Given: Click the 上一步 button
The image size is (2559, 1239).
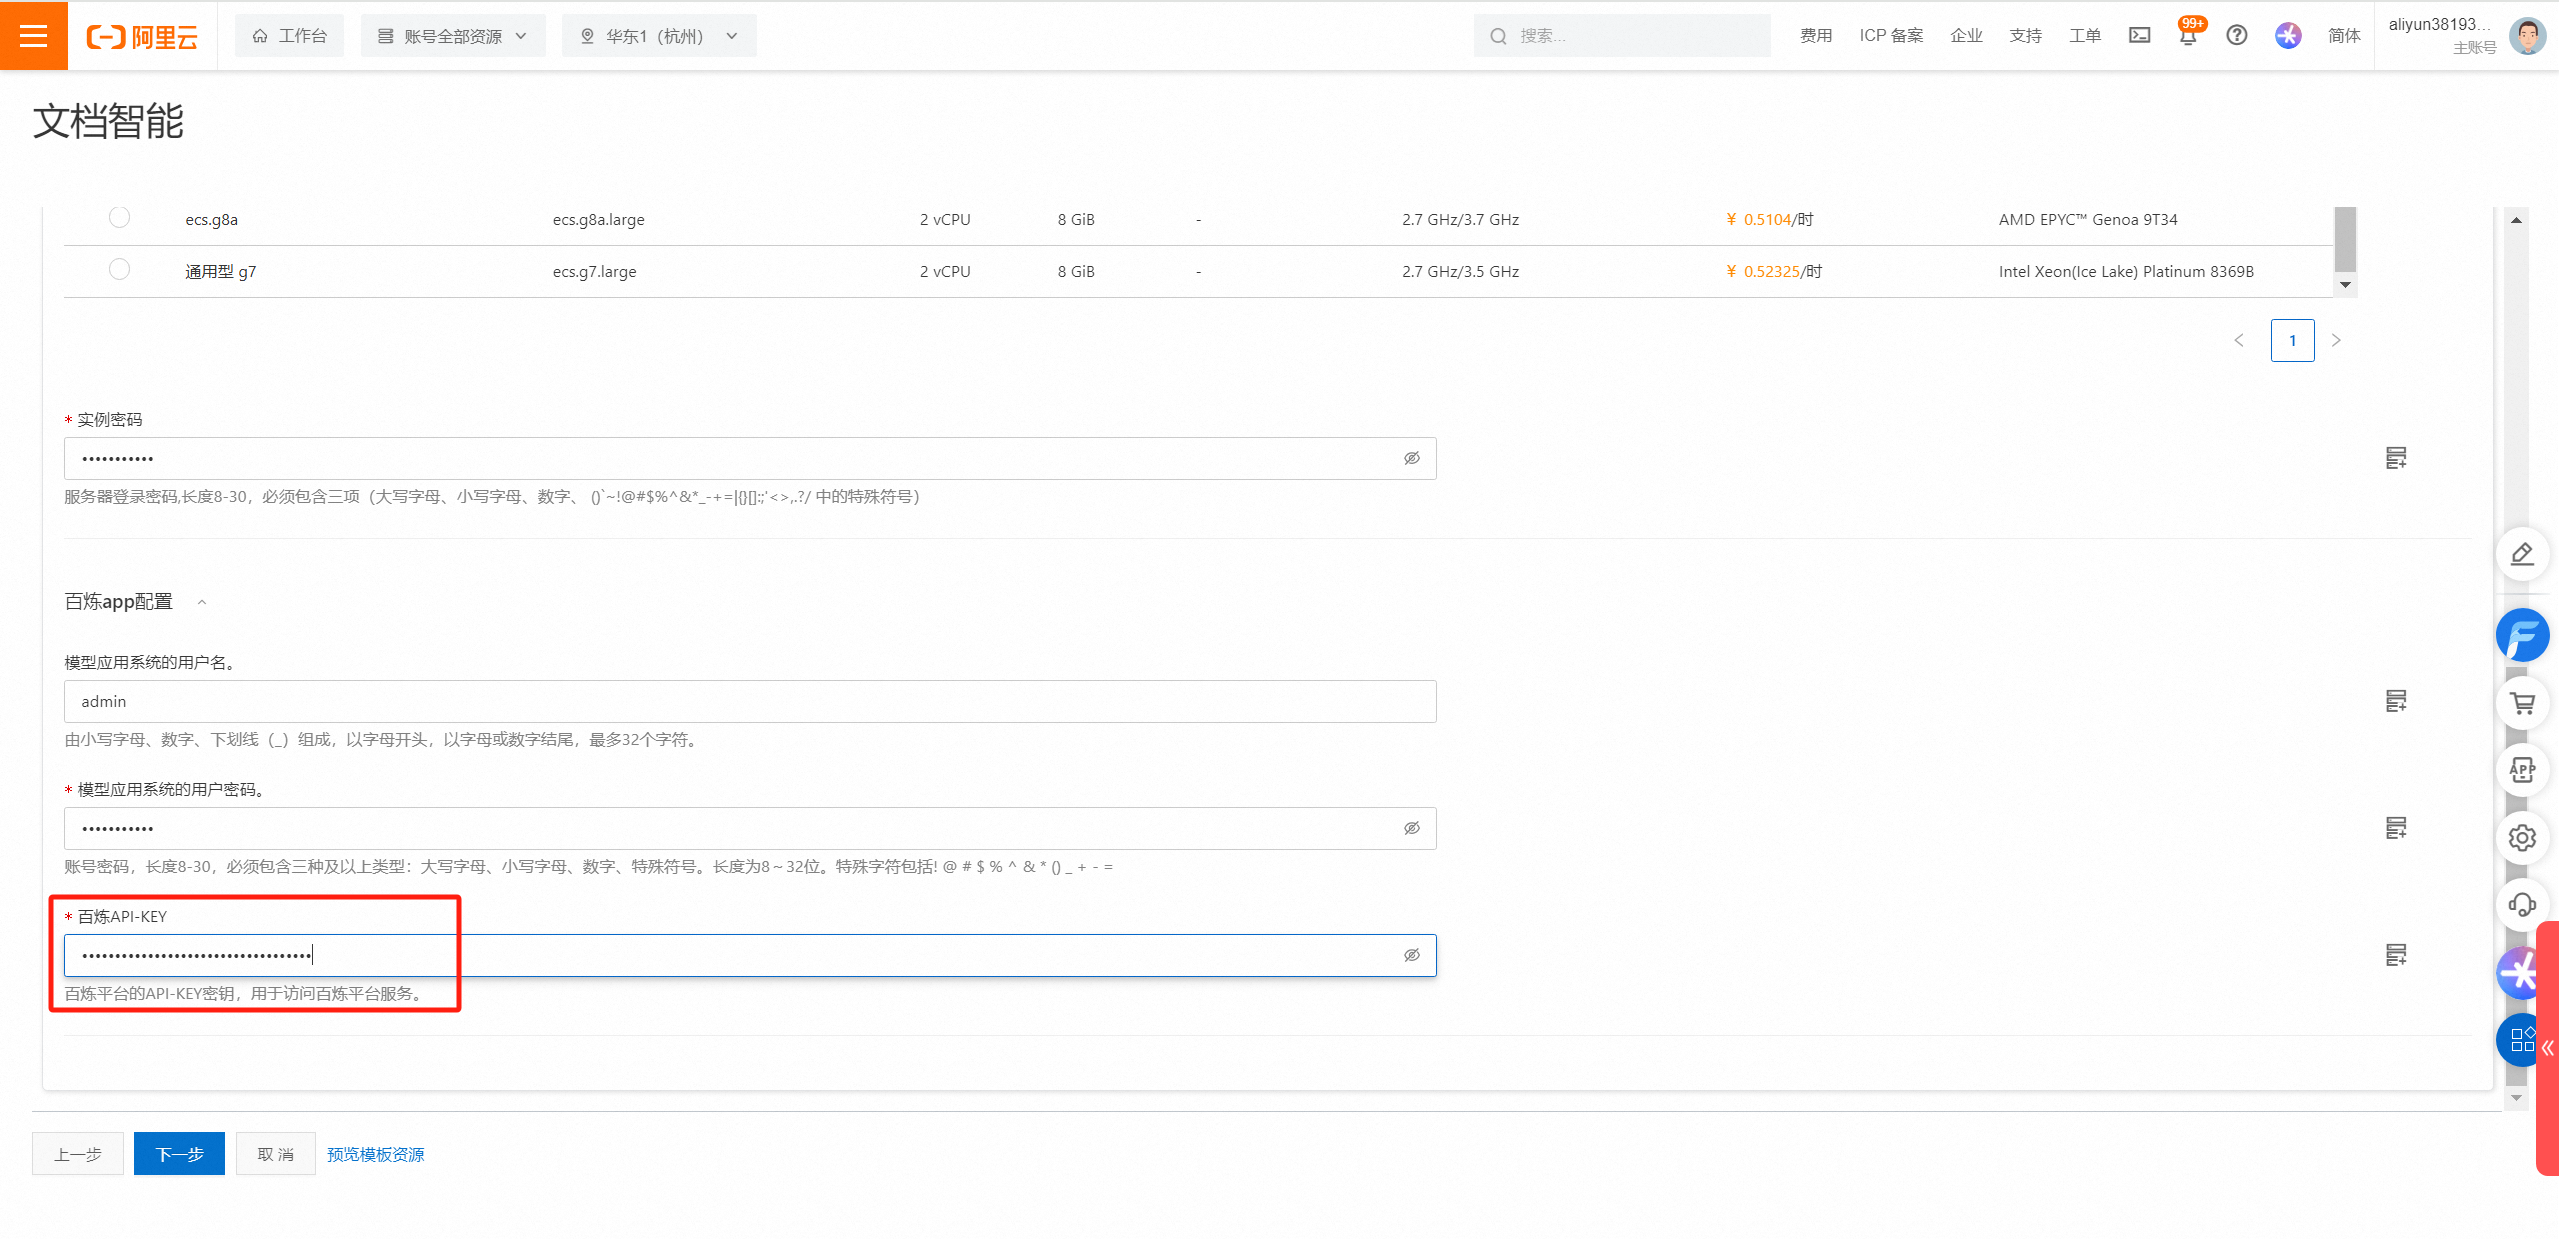Looking at the screenshot, I should [x=78, y=1154].
